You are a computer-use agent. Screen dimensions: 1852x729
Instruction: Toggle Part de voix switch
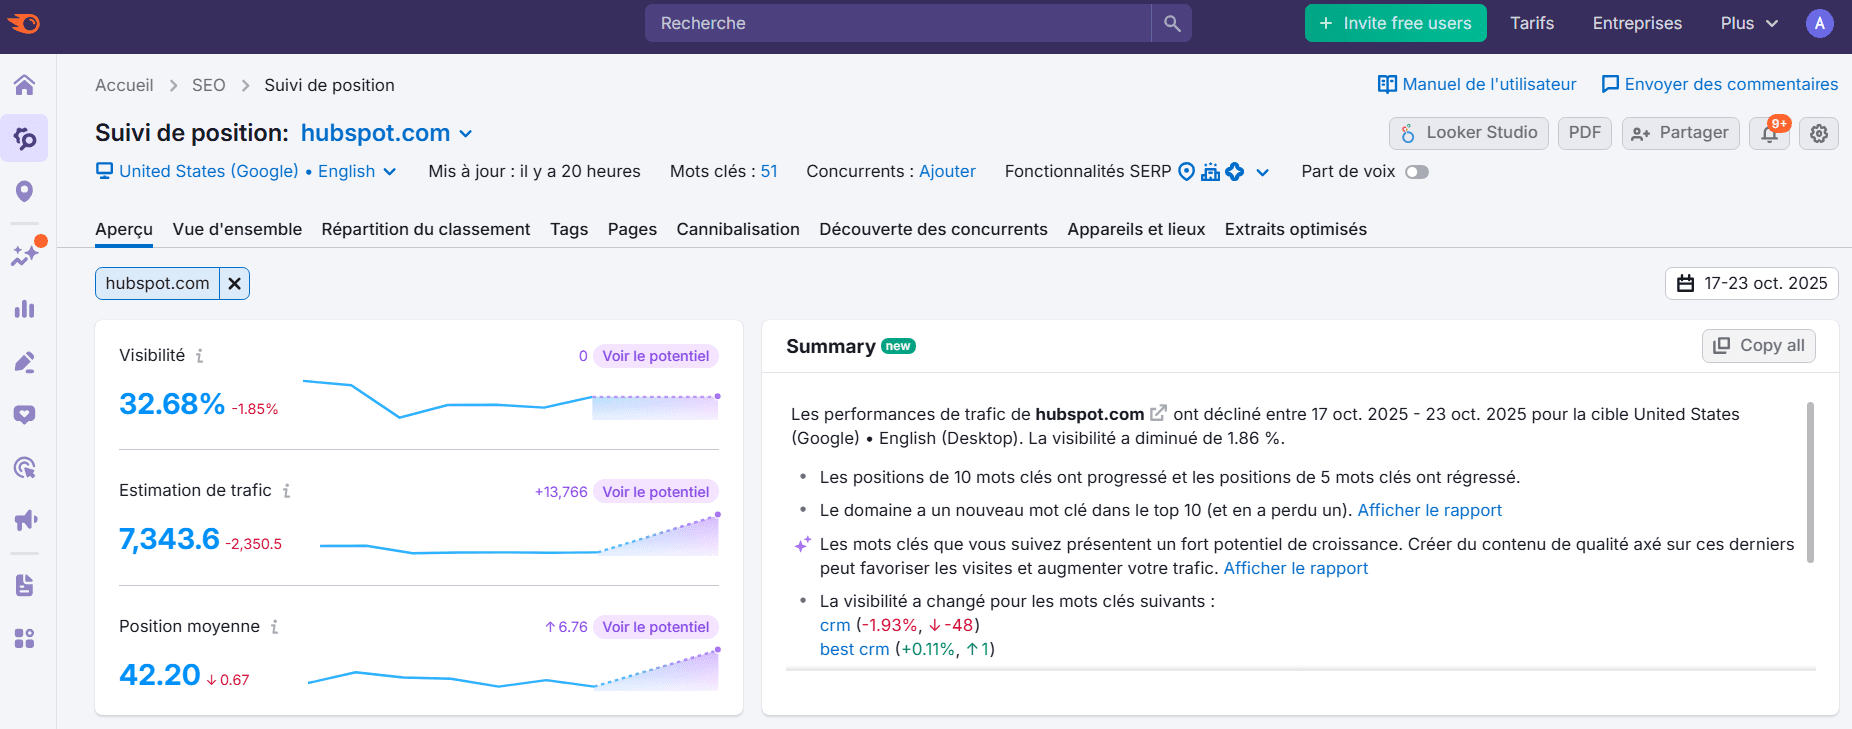click(x=1417, y=172)
